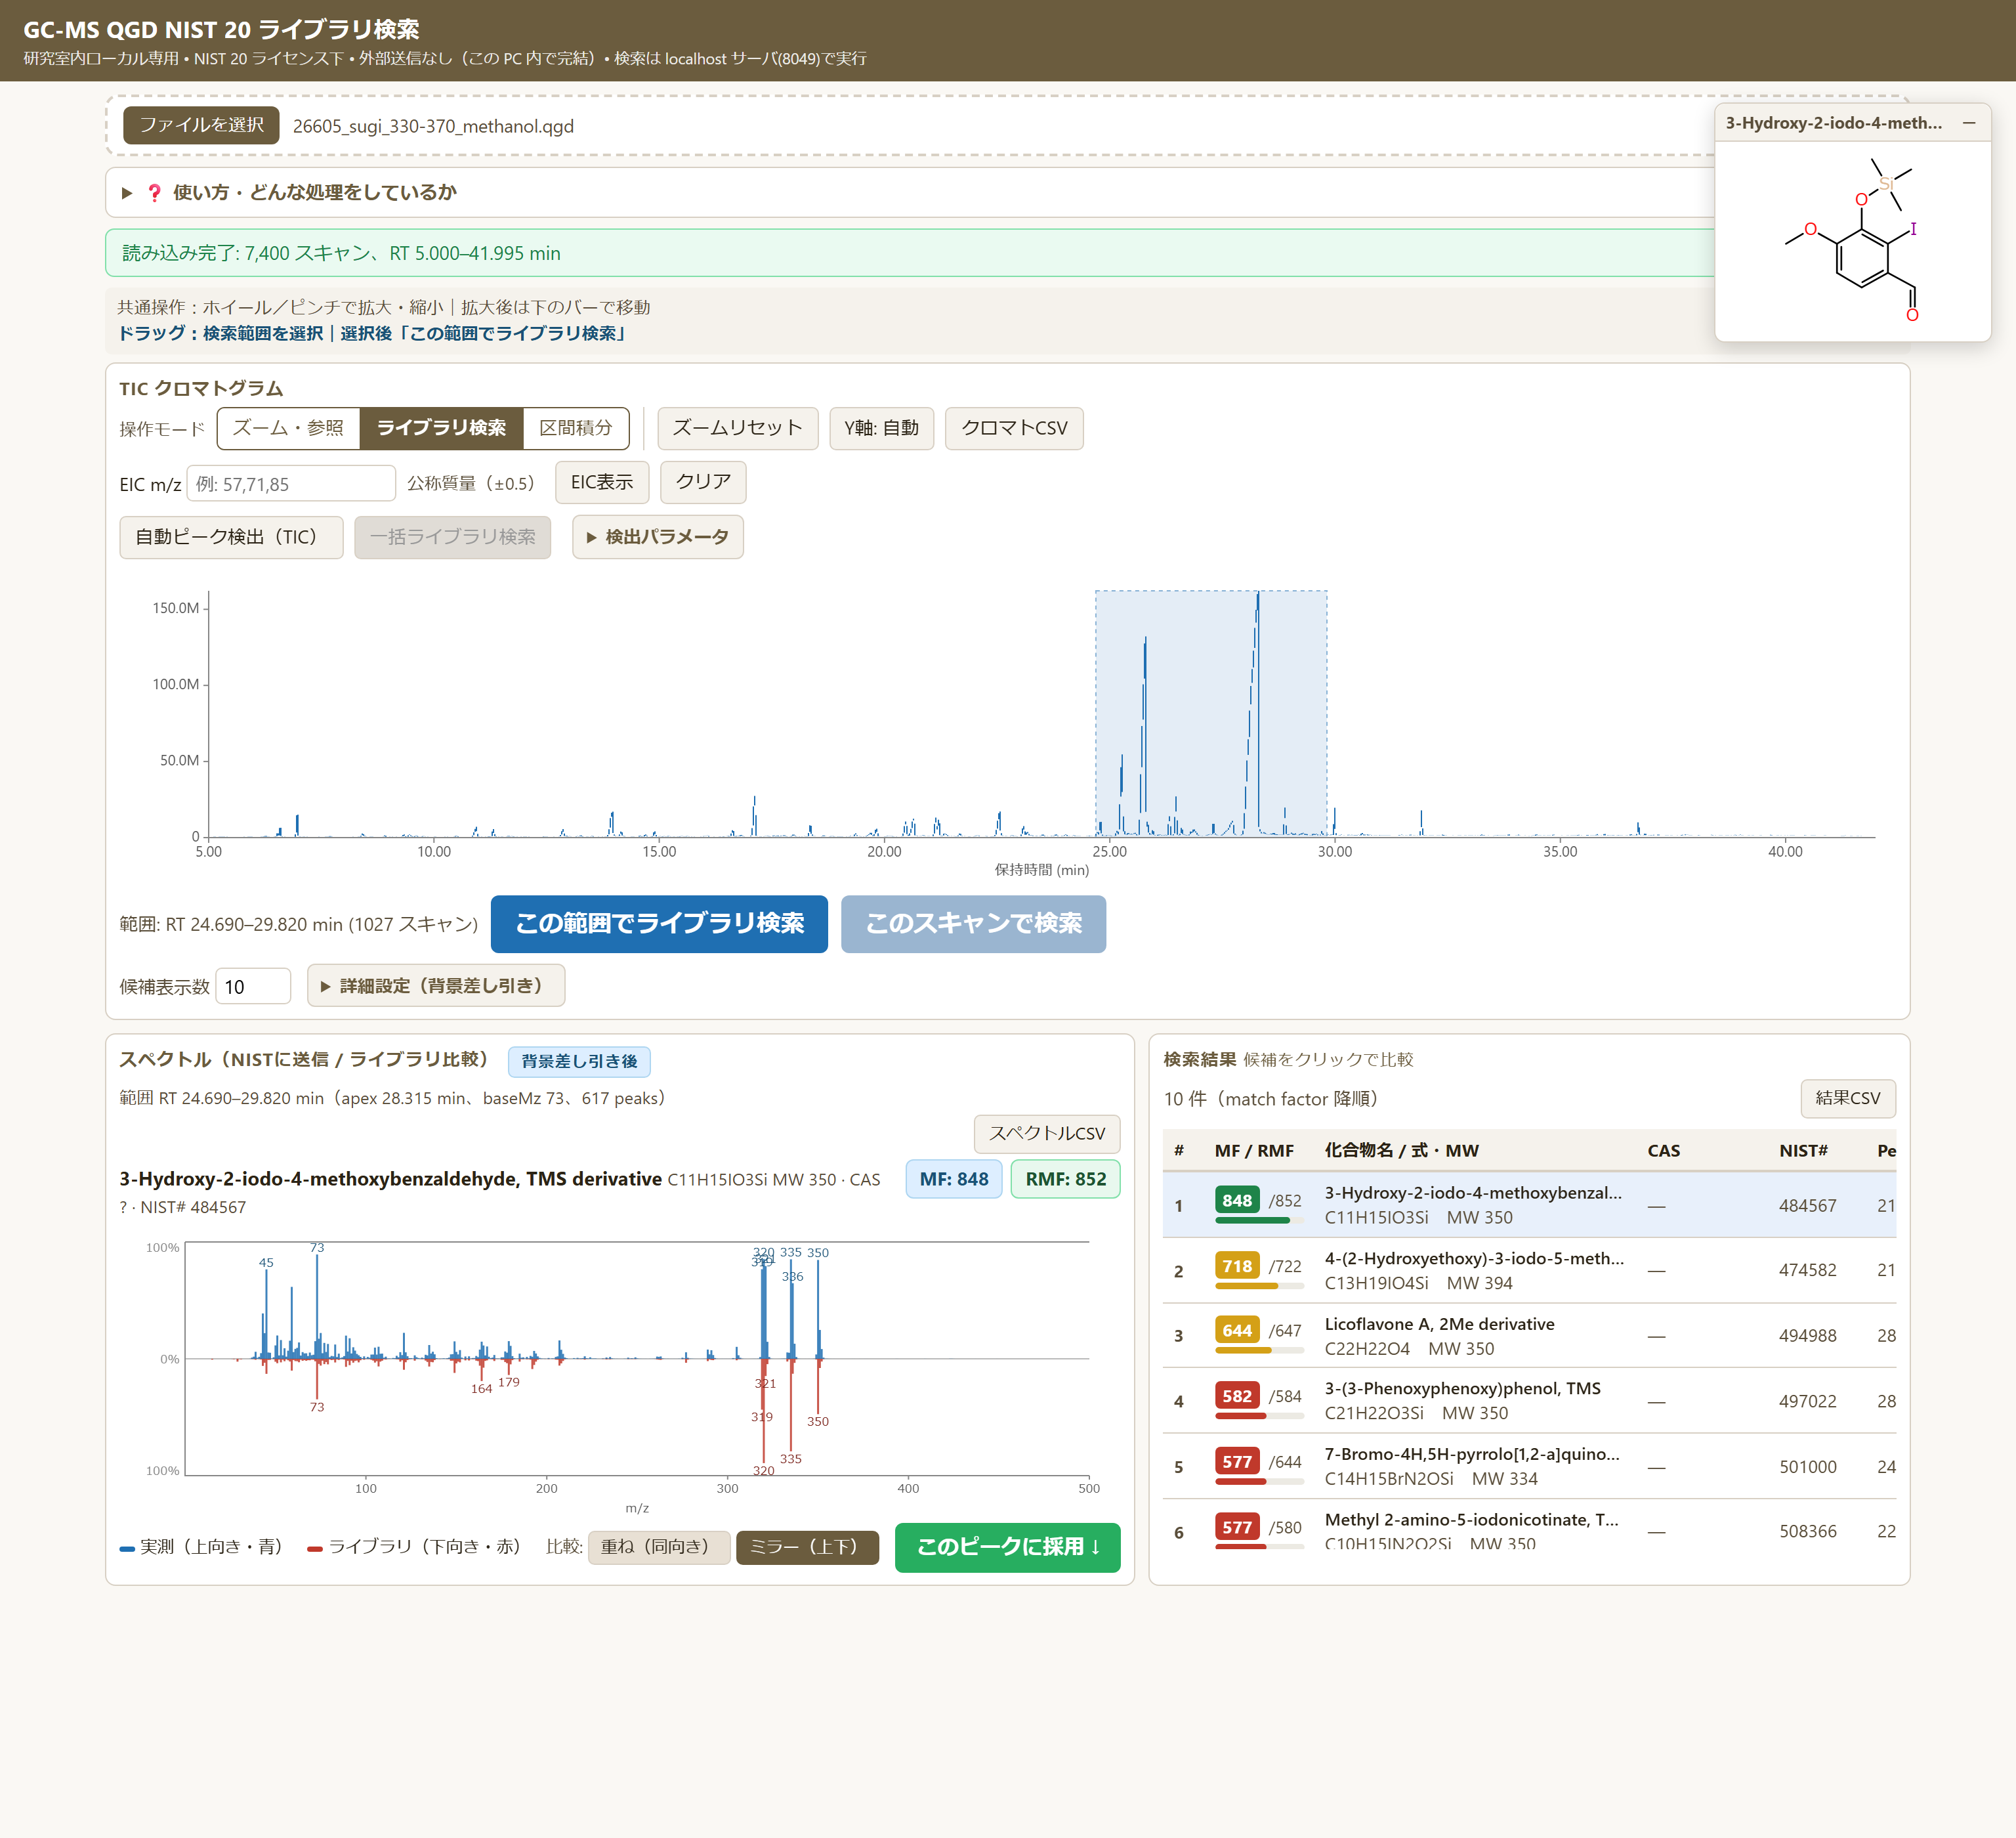This screenshot has height=1838, width=2016.
Task: Select 区間積分 operation mode
Action: tap(575, 428)
